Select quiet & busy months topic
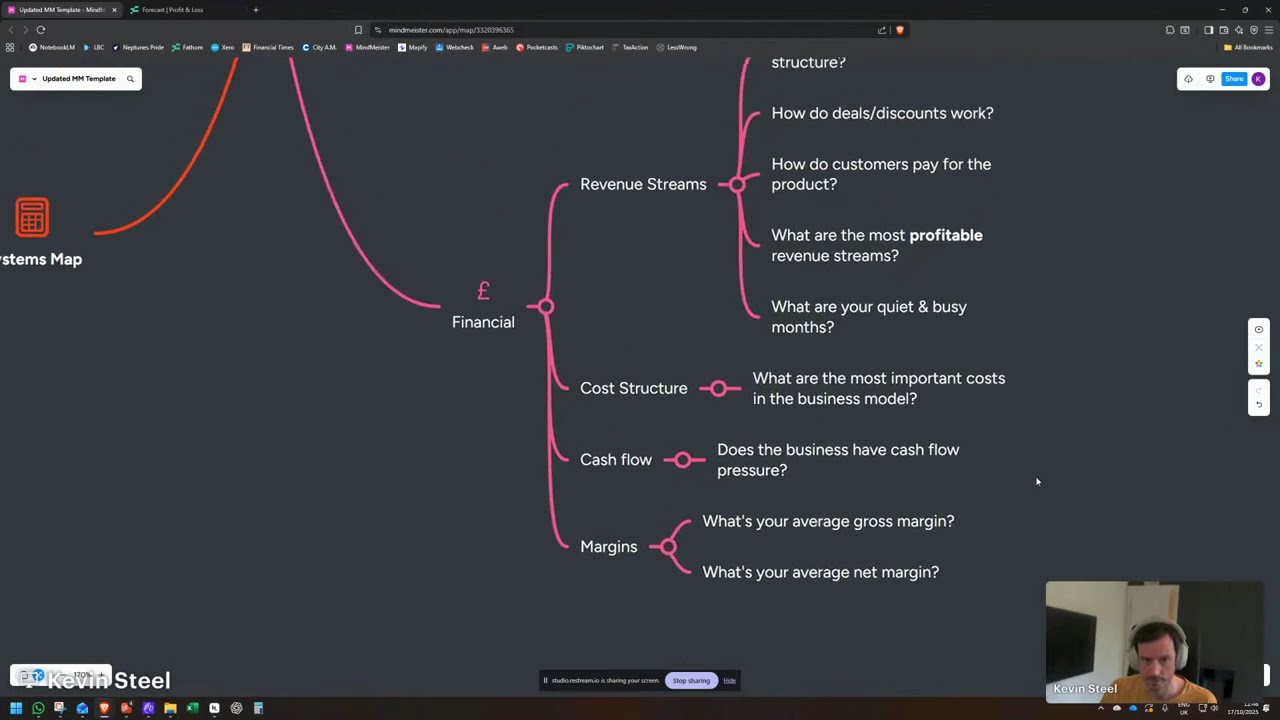1280x720 pixels. point(868,317)
